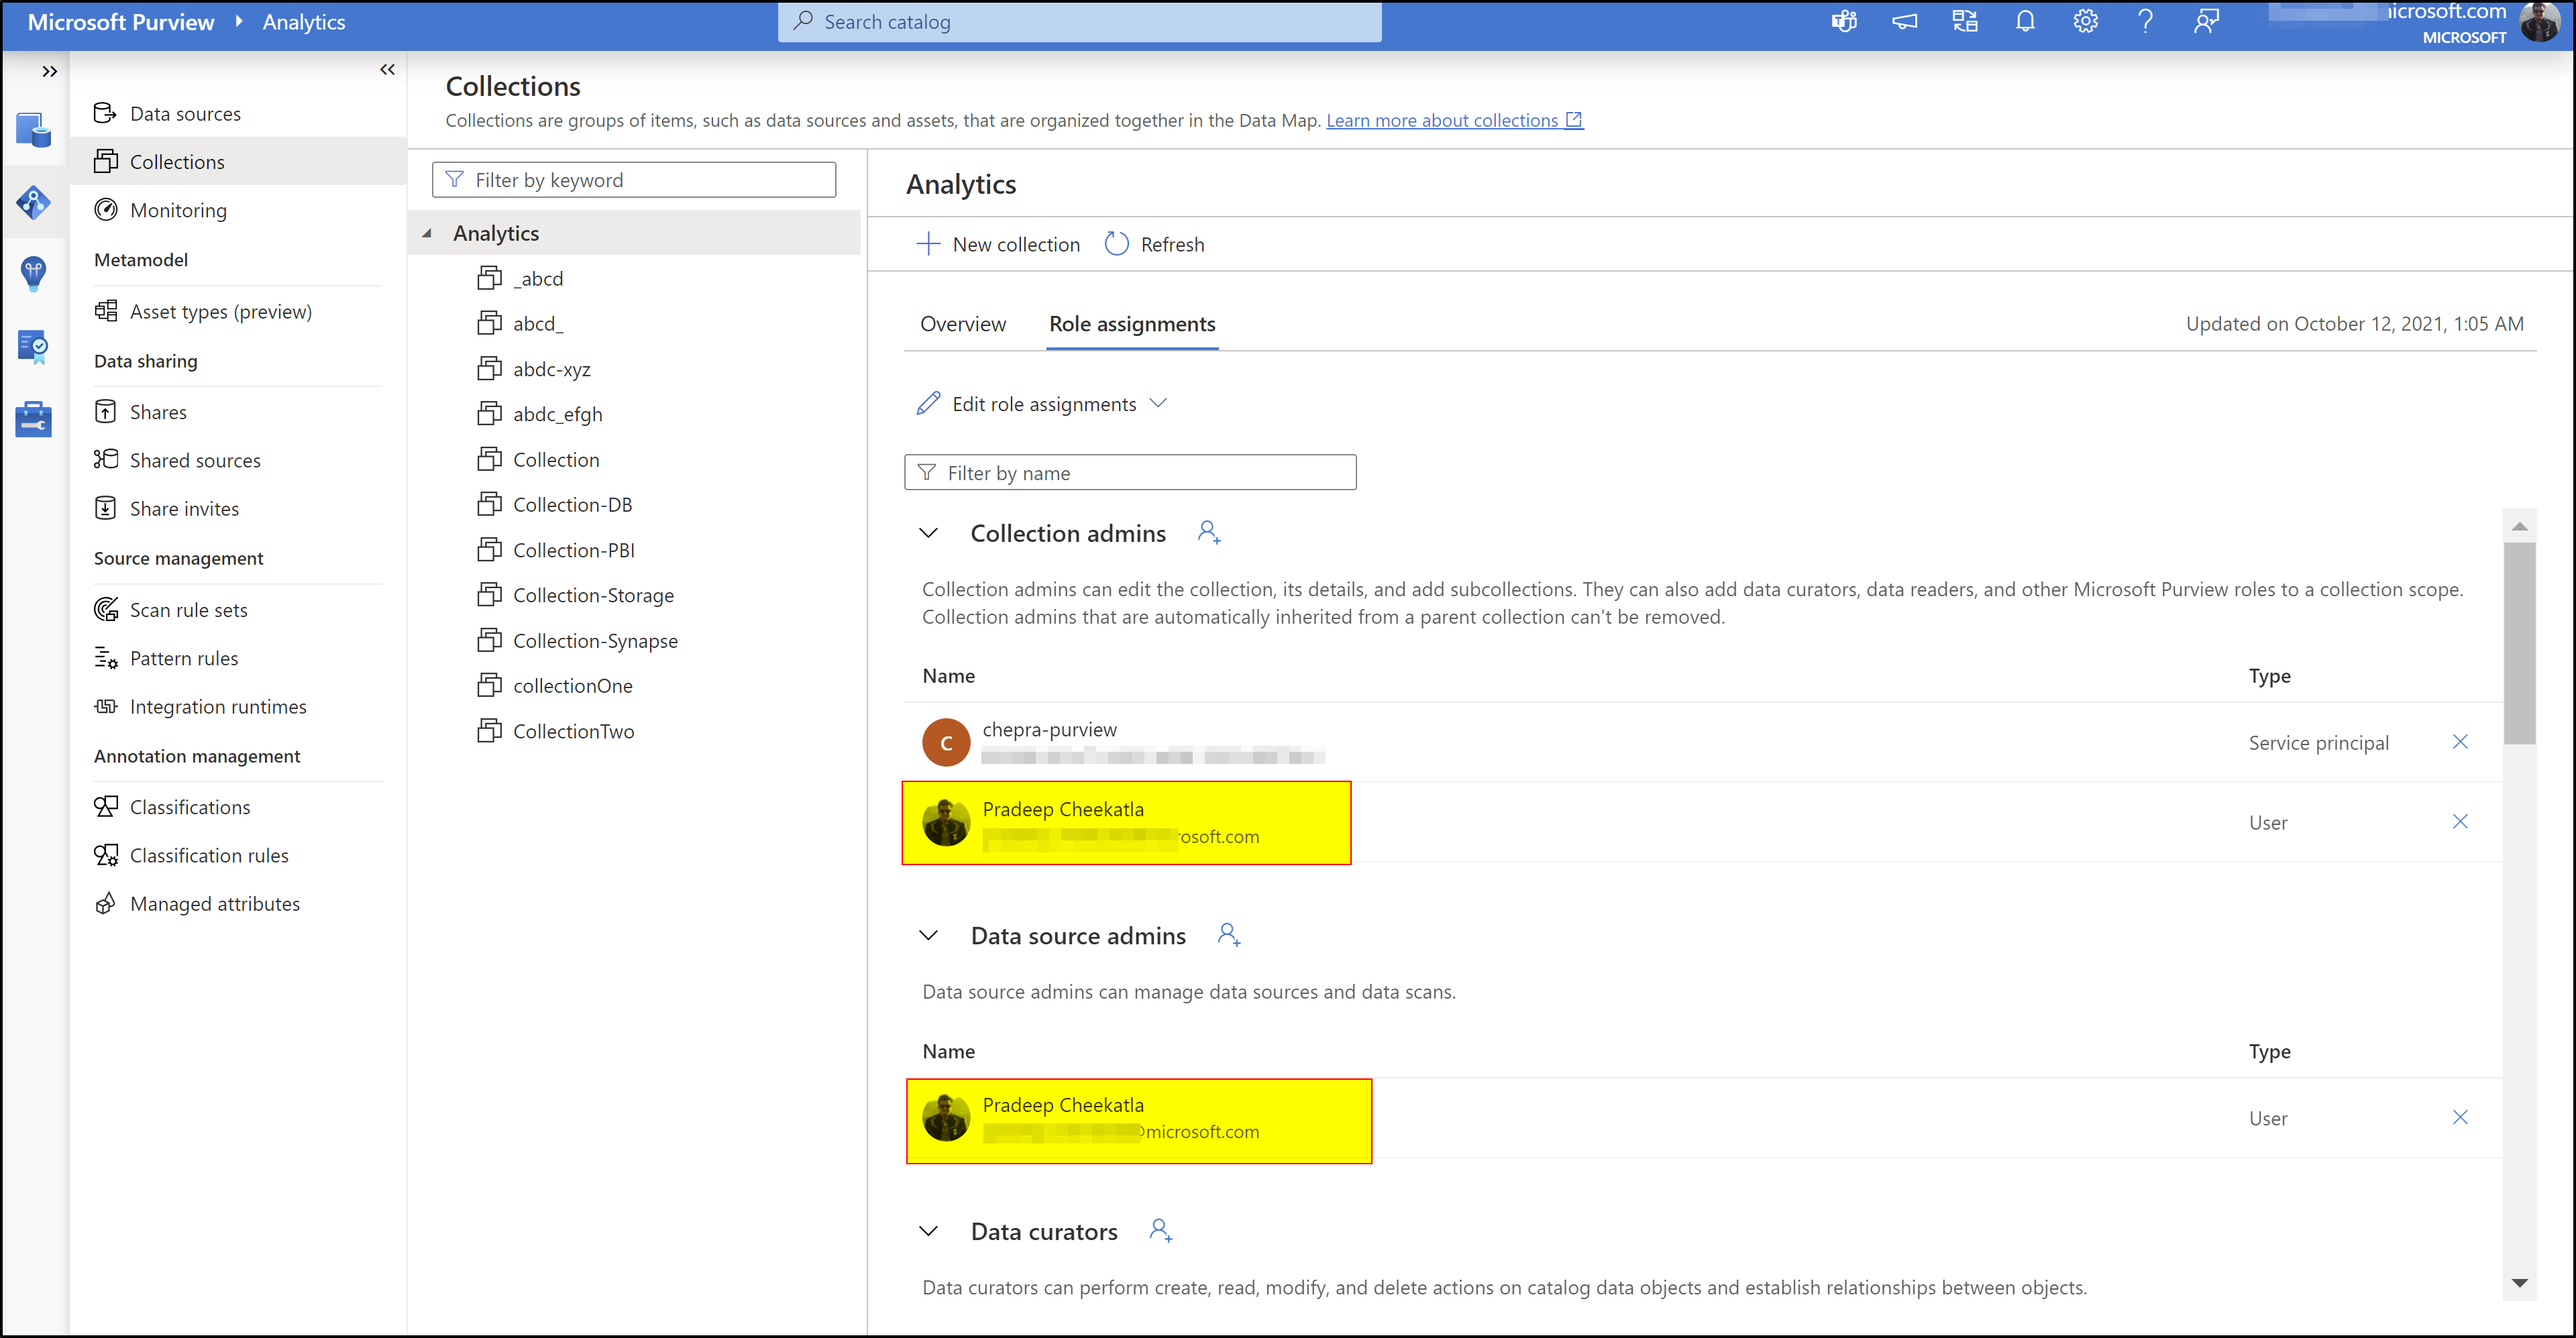Open the directory switcher icon
2576x1338 pixels.
[x=1965, y=21]
